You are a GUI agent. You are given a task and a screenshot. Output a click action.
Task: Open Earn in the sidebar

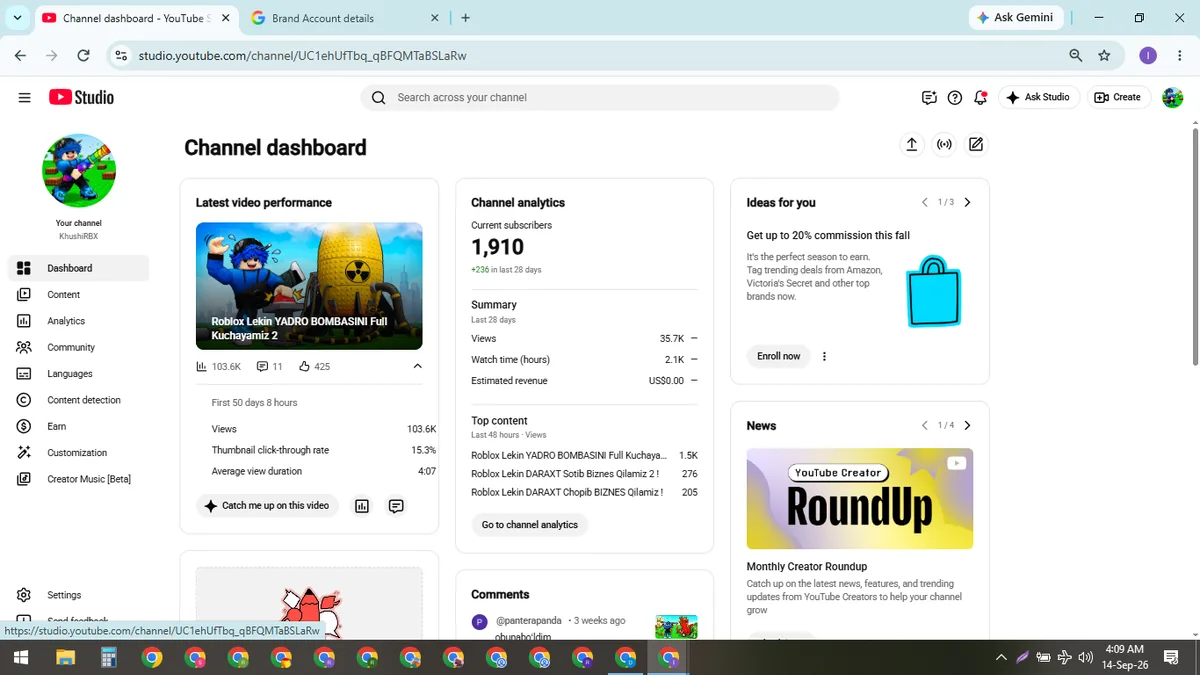[79, 426]
